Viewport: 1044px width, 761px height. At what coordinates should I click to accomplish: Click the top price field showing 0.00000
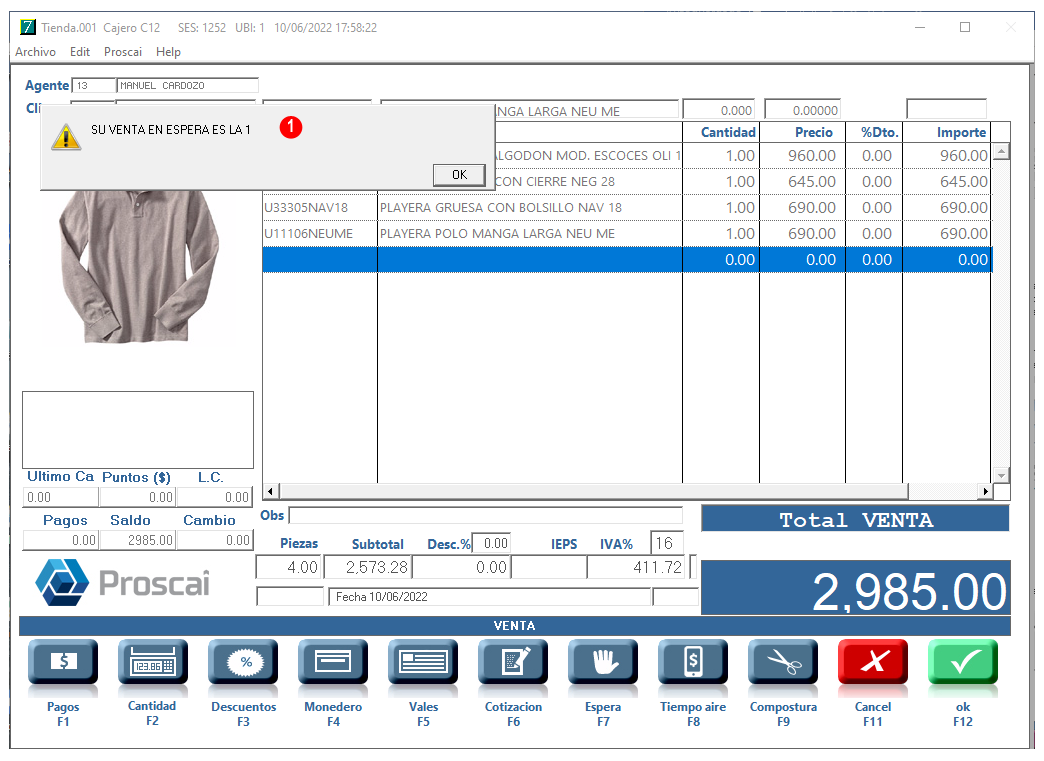coord(802,111)
